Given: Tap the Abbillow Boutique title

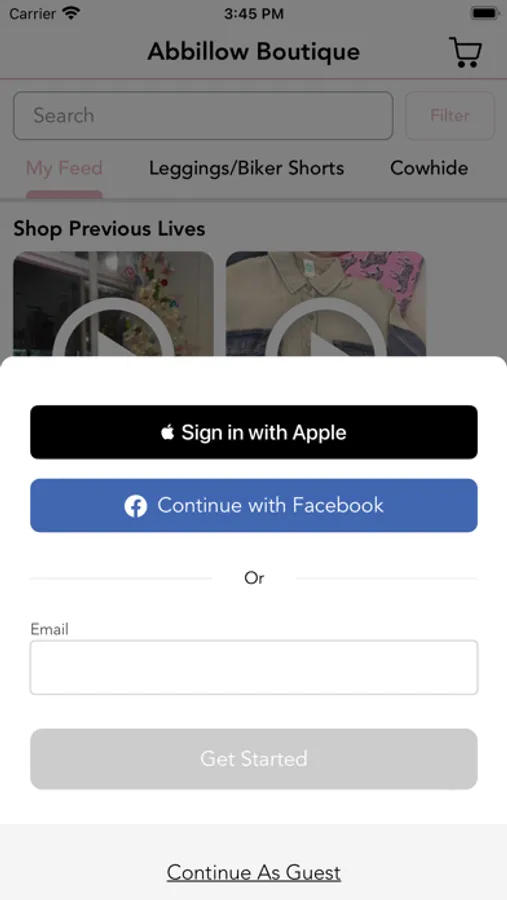Looking at the screenshot, I should point(254,52).
